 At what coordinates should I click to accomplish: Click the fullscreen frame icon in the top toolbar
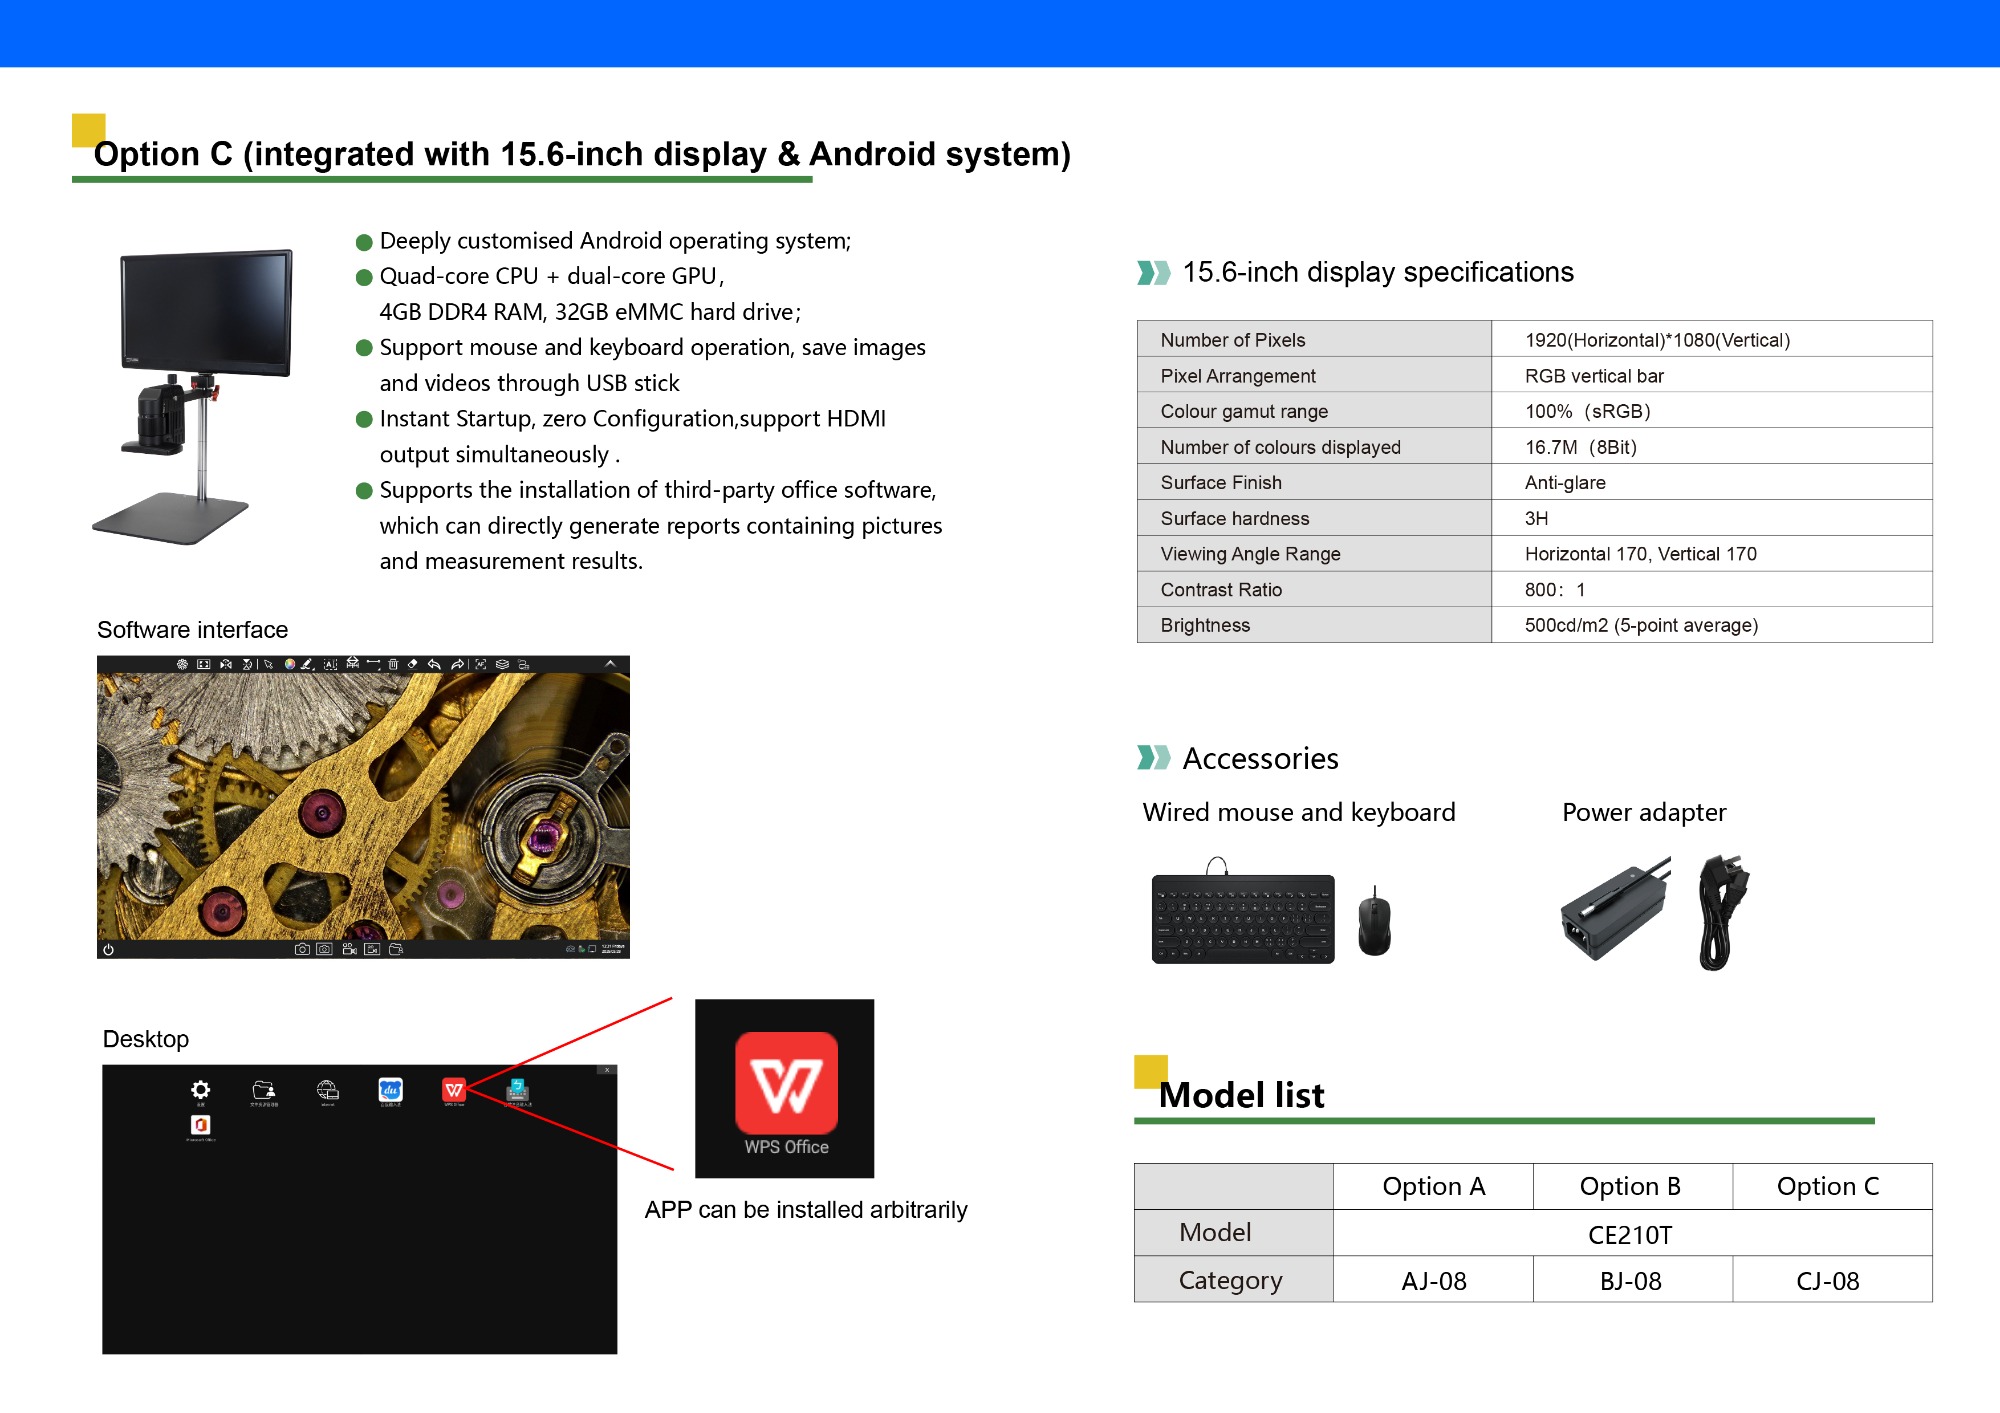click(x=204, y=664)
